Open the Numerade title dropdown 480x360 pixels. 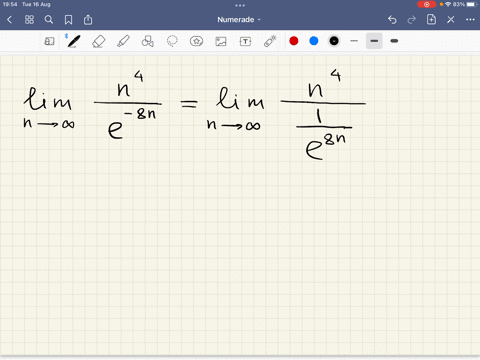[239, 20]
